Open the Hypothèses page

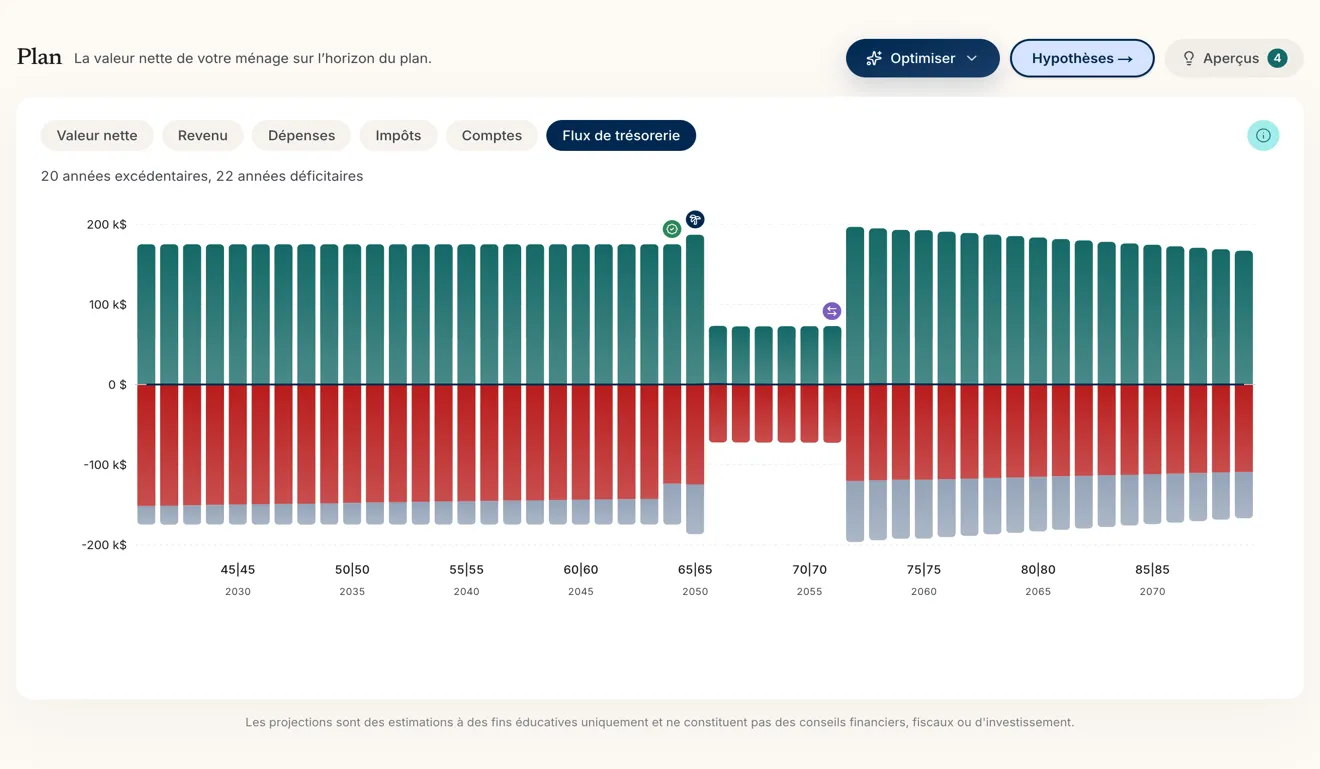point(1082,58)
